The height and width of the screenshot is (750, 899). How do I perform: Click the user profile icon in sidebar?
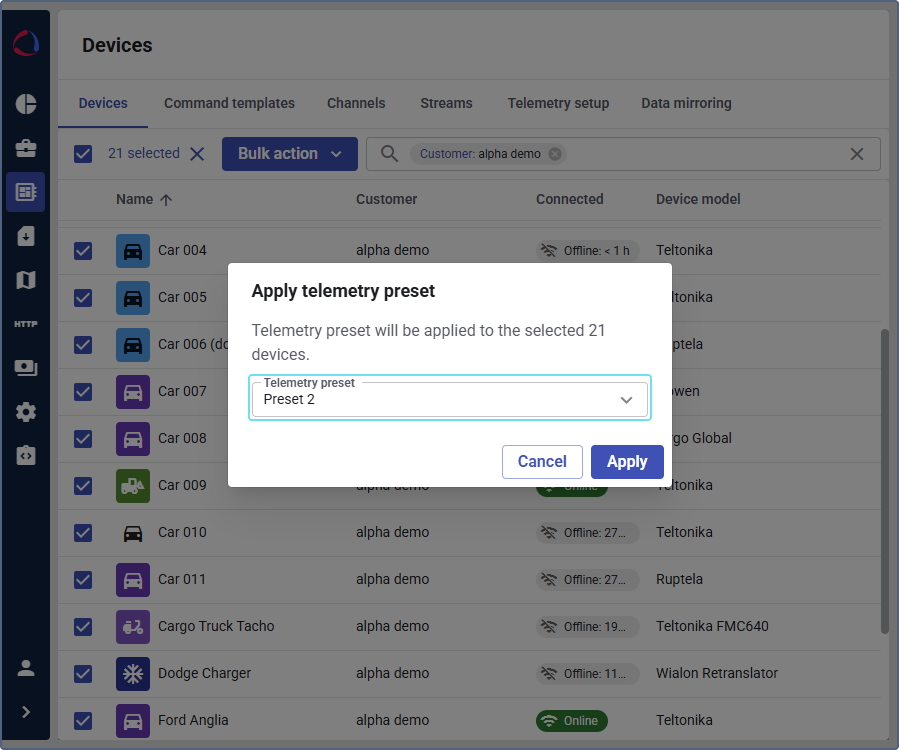point(26,668)
